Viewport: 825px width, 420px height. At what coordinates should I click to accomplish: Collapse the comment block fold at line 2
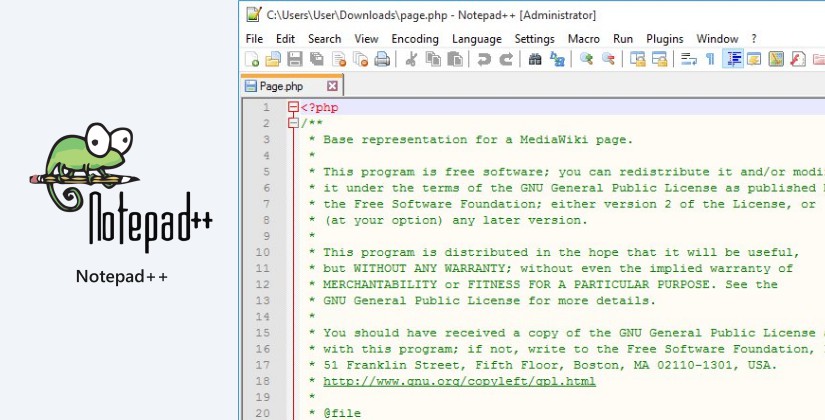[293, 123]
